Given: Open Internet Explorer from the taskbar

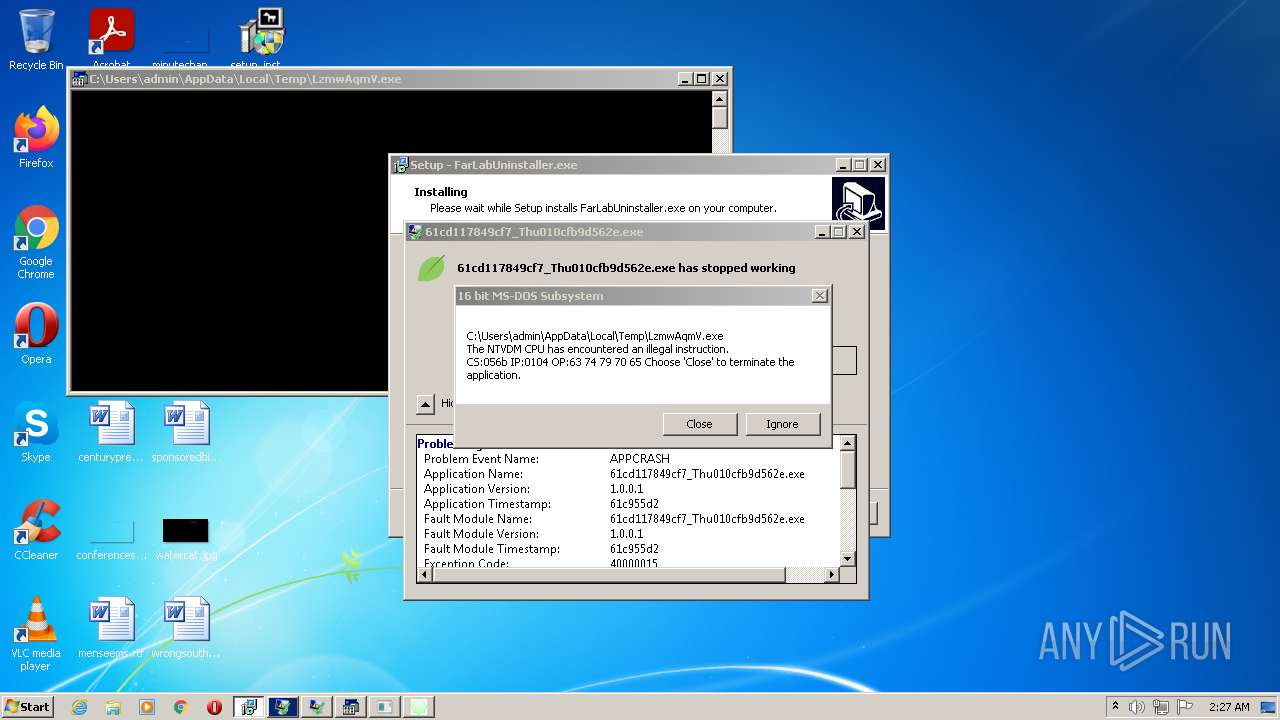Looking at the screenshot, I should pos(79,707).
